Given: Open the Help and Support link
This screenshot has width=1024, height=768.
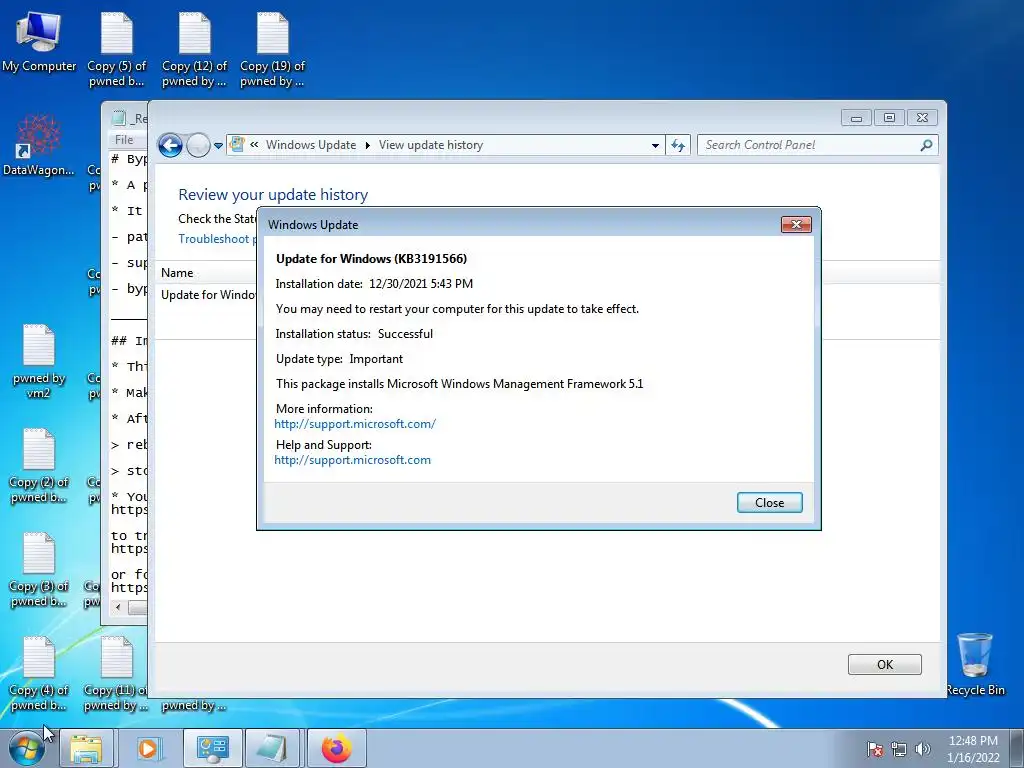Looking at the screenshot, I should (352, 460).
